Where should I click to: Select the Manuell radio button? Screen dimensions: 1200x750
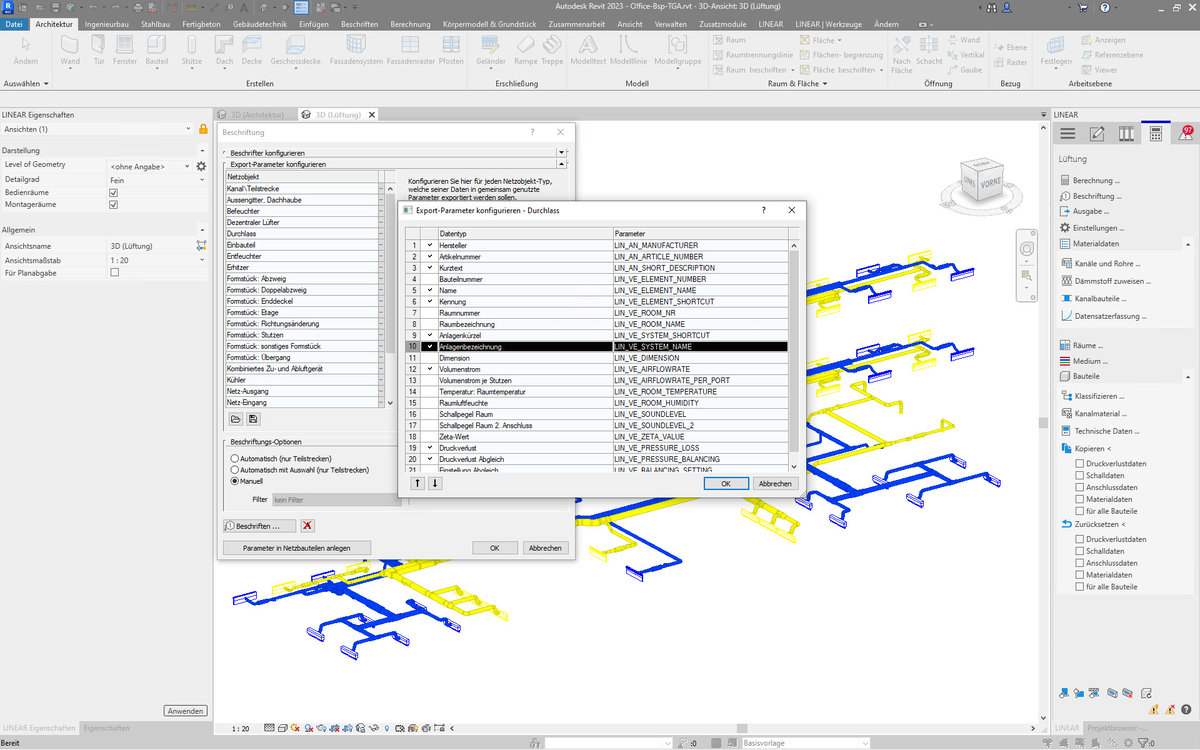235,481
